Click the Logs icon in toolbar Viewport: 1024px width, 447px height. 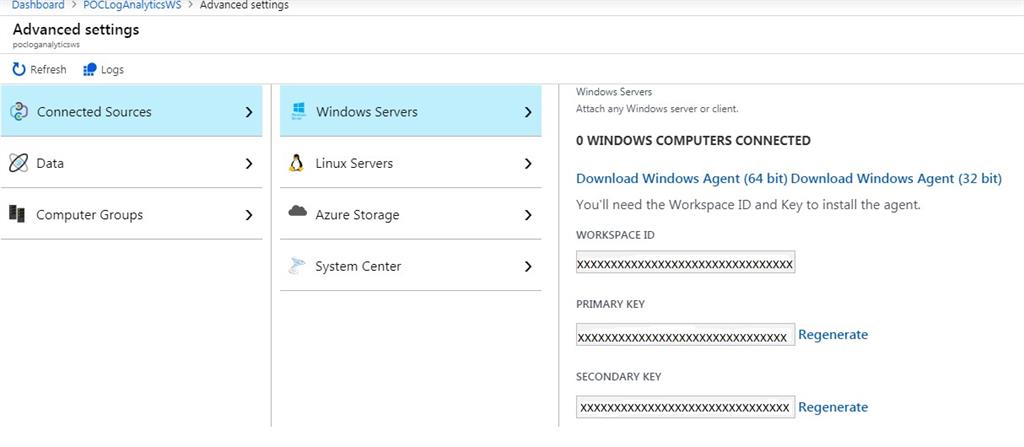(90, 69)
